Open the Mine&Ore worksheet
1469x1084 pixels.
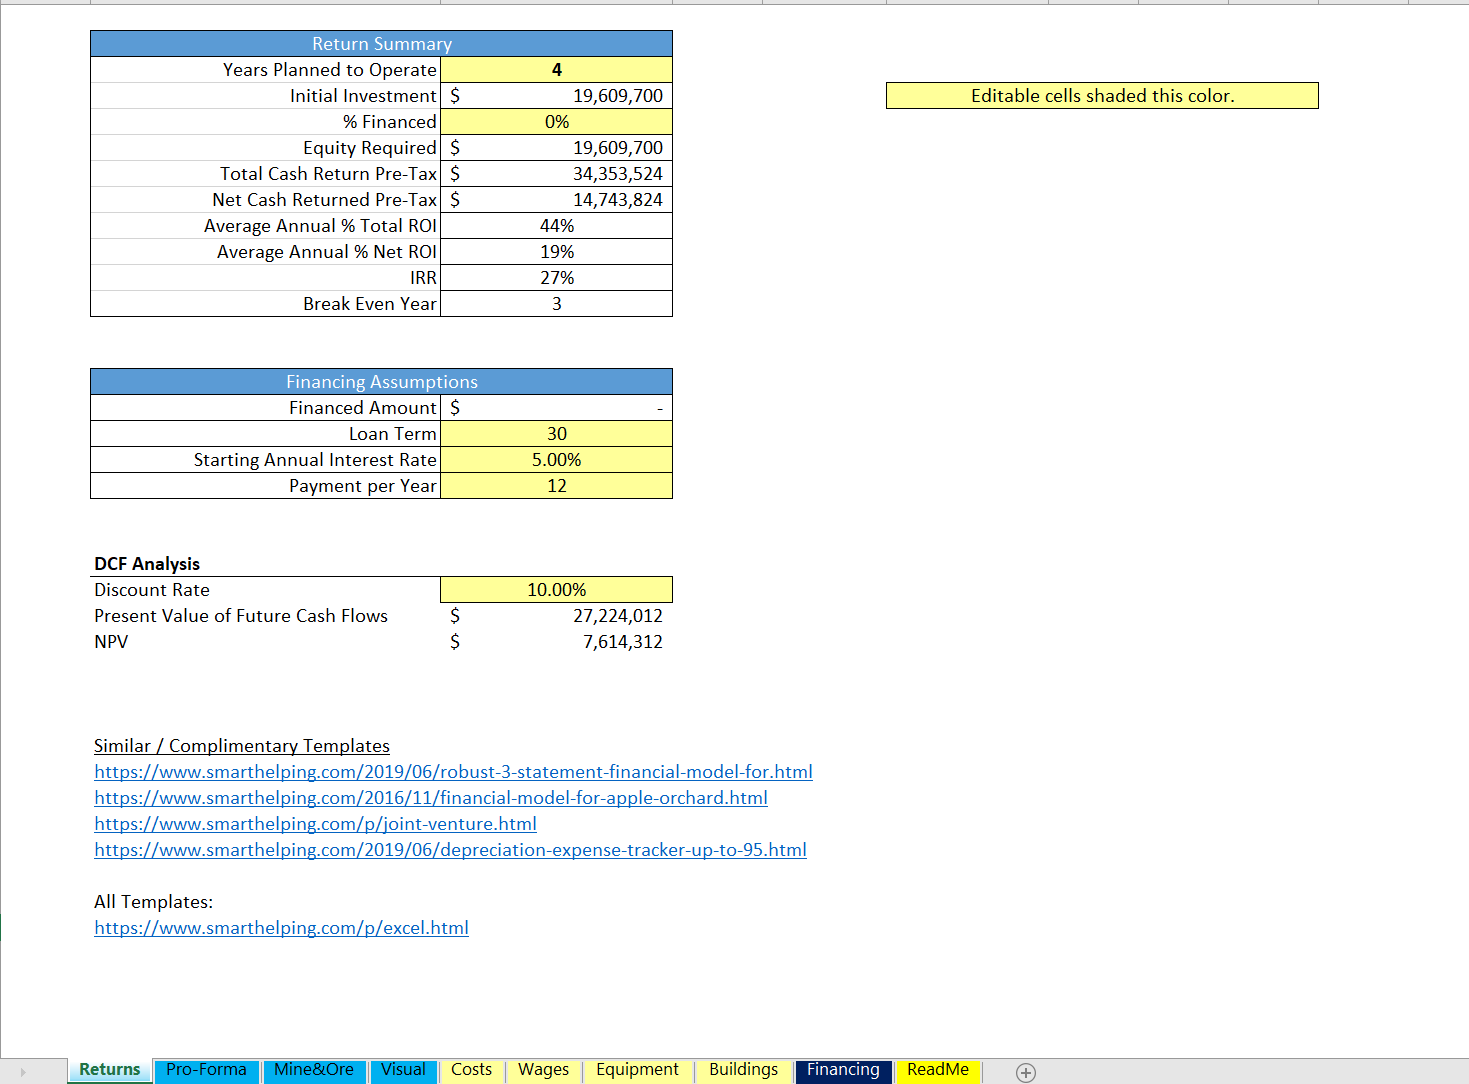pyautogui.click(x=314, y=1070)
